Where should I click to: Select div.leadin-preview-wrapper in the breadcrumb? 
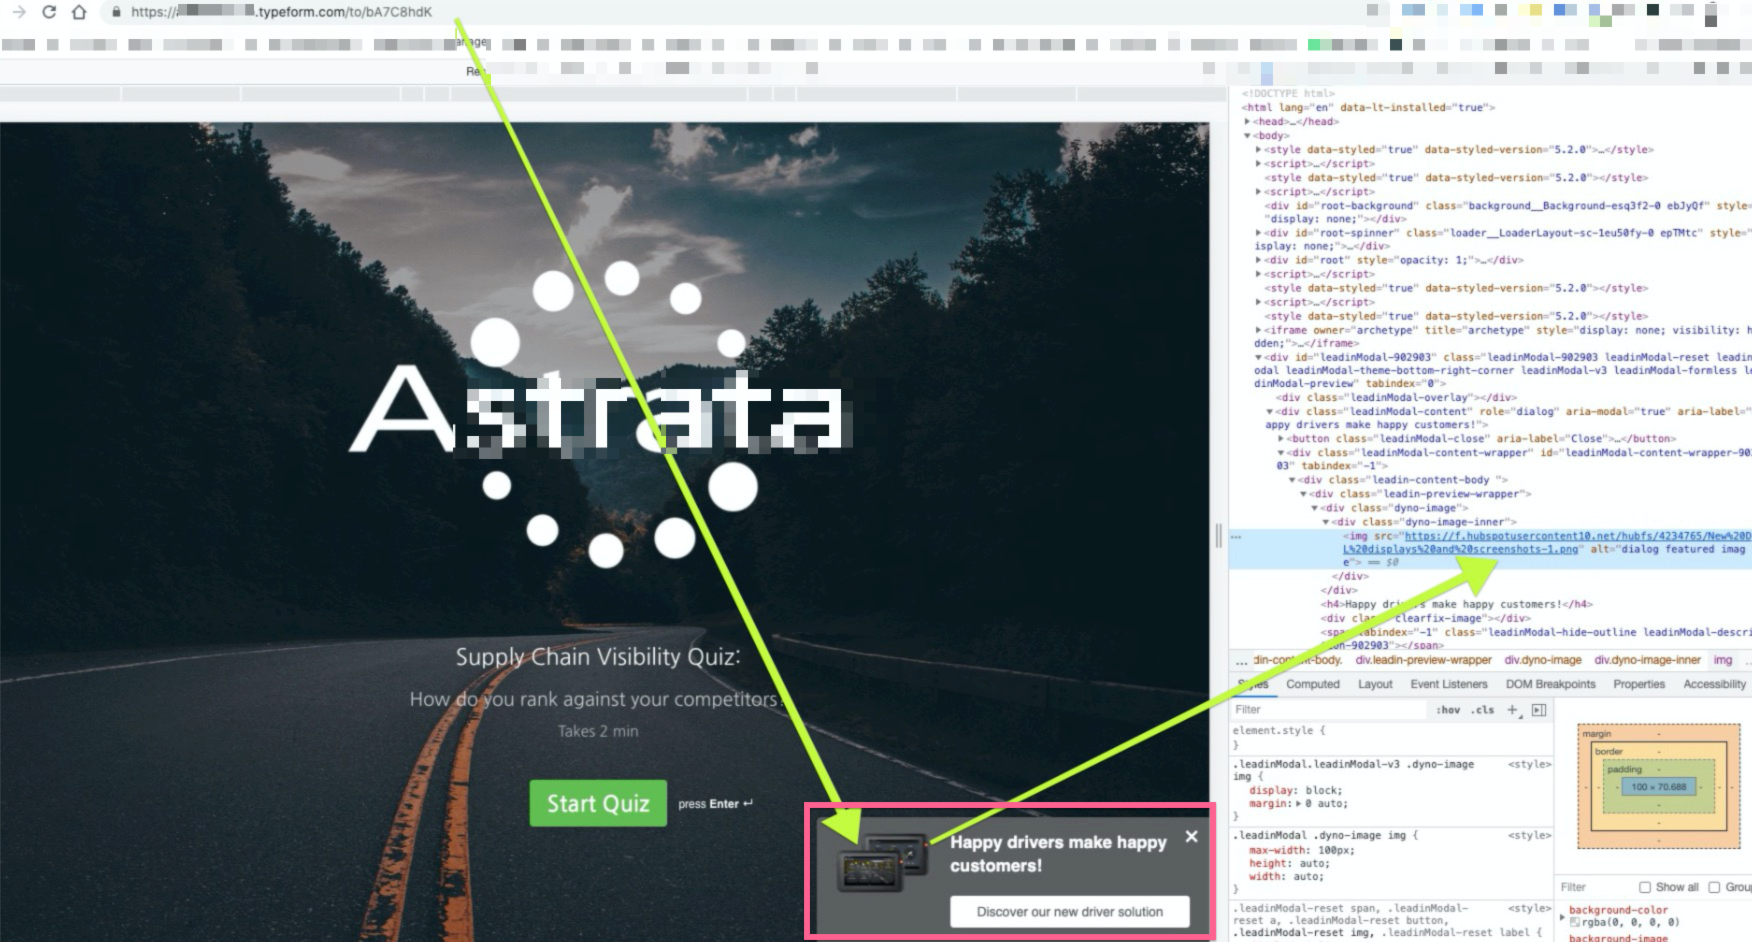[x=1423, y=661]
